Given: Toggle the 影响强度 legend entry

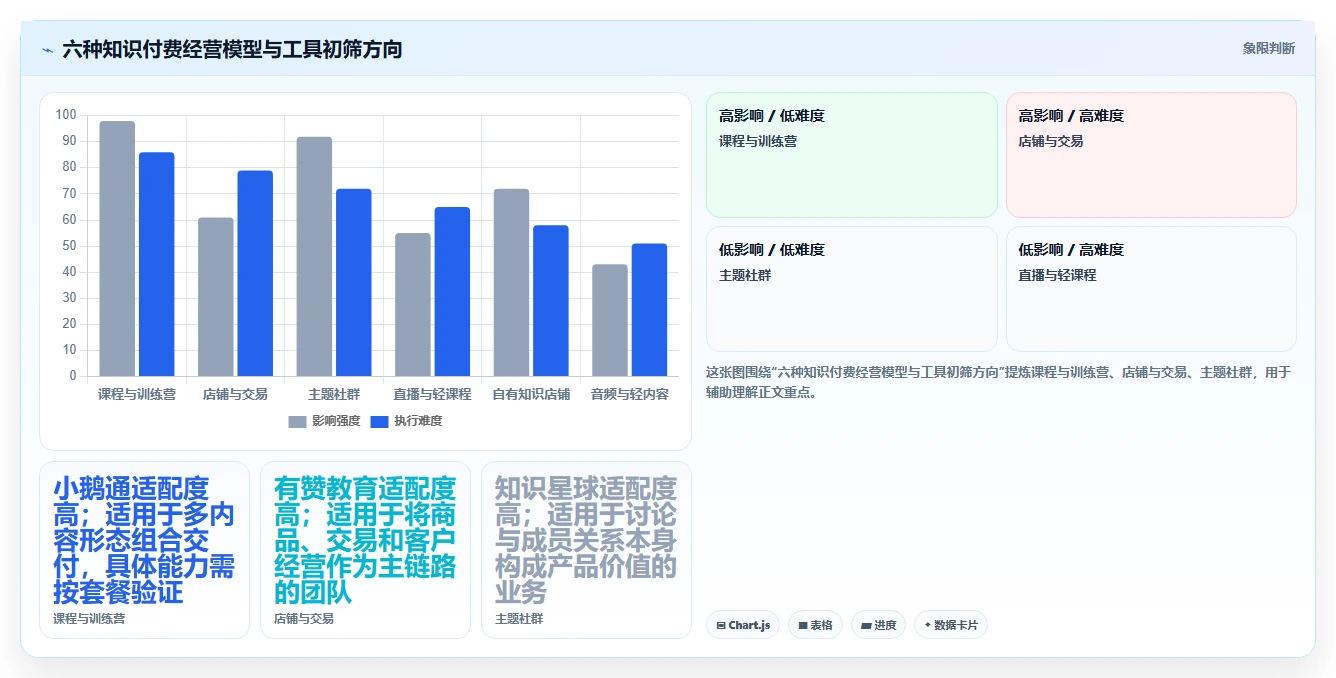Looking at the screenshot, I should pyautogui.click(x=324, y=421).
